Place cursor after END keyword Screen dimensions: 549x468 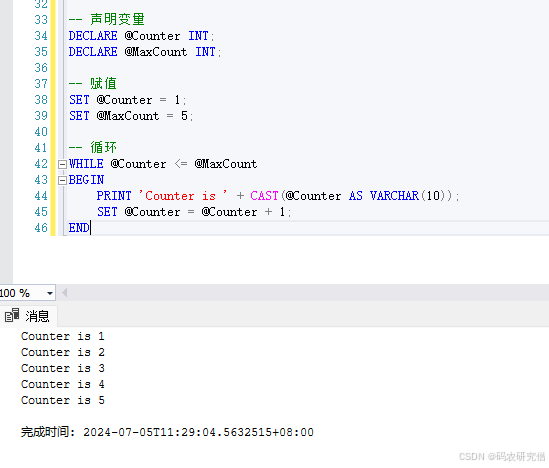[90, 228]
